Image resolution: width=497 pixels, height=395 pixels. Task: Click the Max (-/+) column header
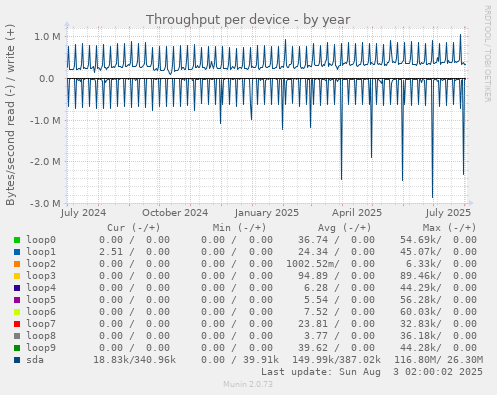coord(449,228)
